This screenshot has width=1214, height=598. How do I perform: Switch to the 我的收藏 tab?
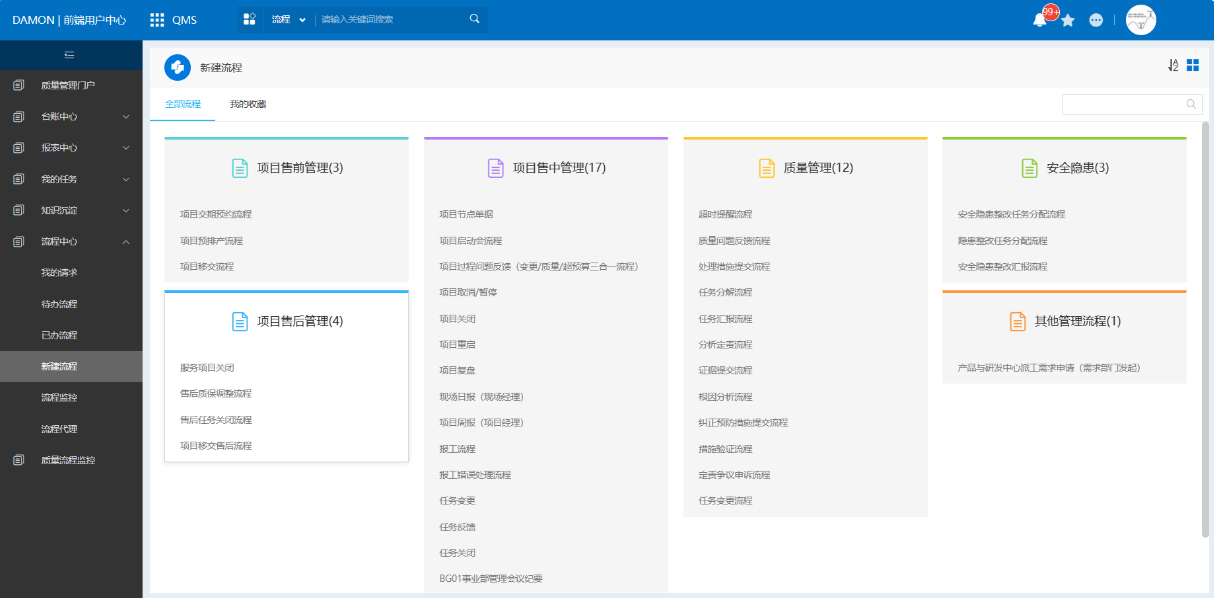[247, 104]
